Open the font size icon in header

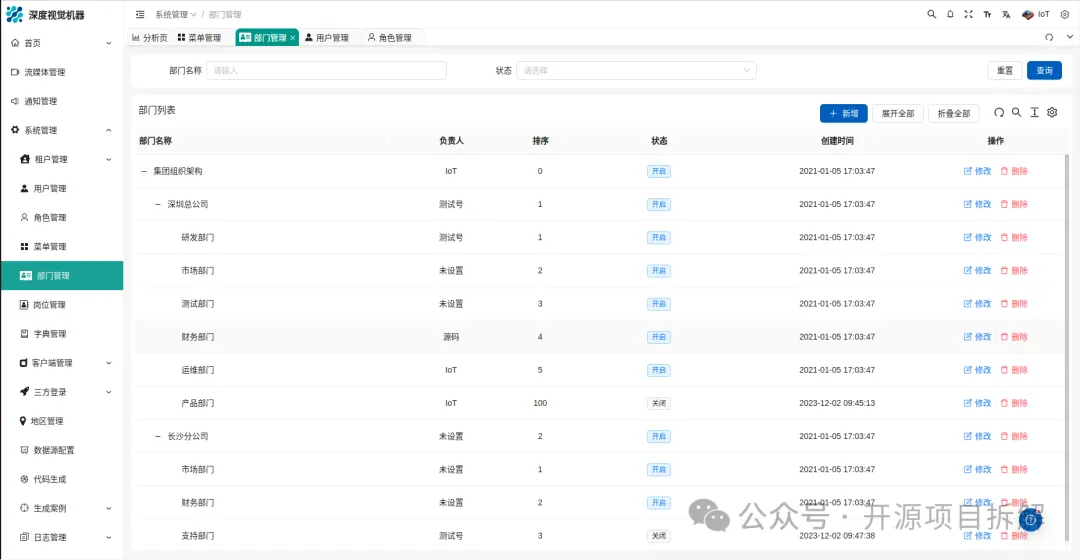tap(987, 14)
